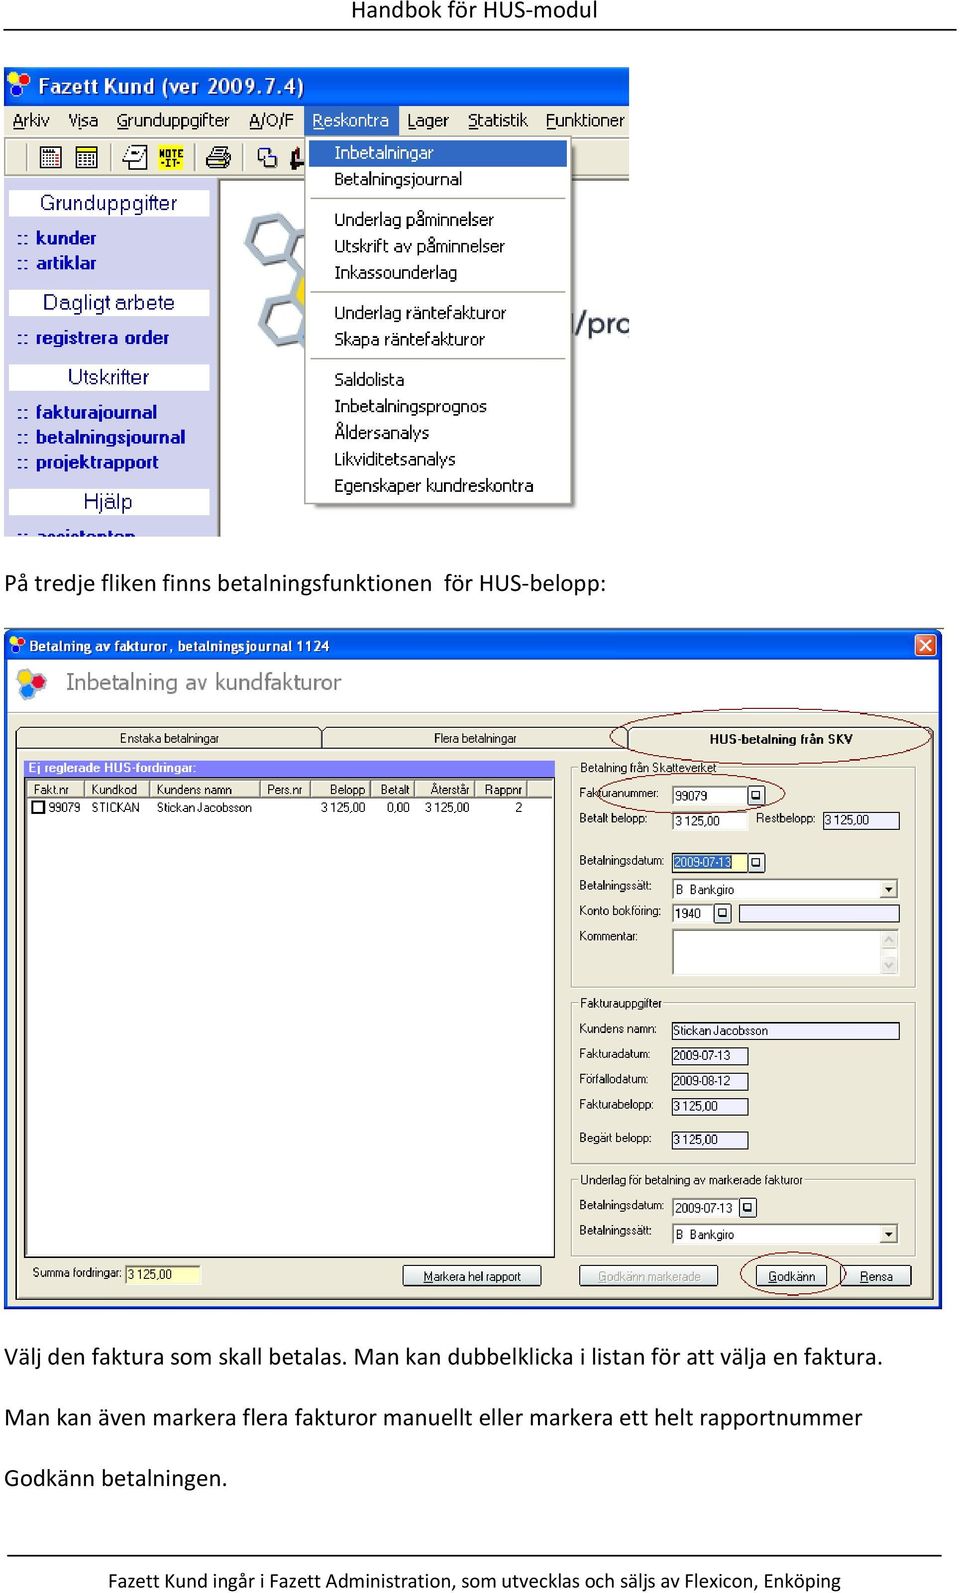Open fakturajournal sidebar link
960x1593 pixels.
96,412
